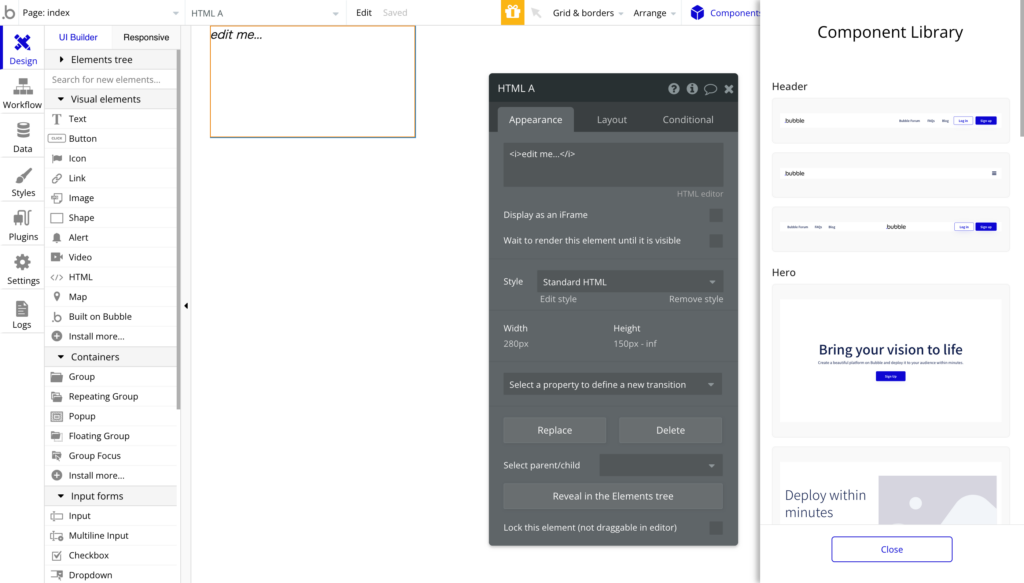Collapse the left panel arrow handle
The width and height of the screenshot is (1024, 583).
(186, 306)
